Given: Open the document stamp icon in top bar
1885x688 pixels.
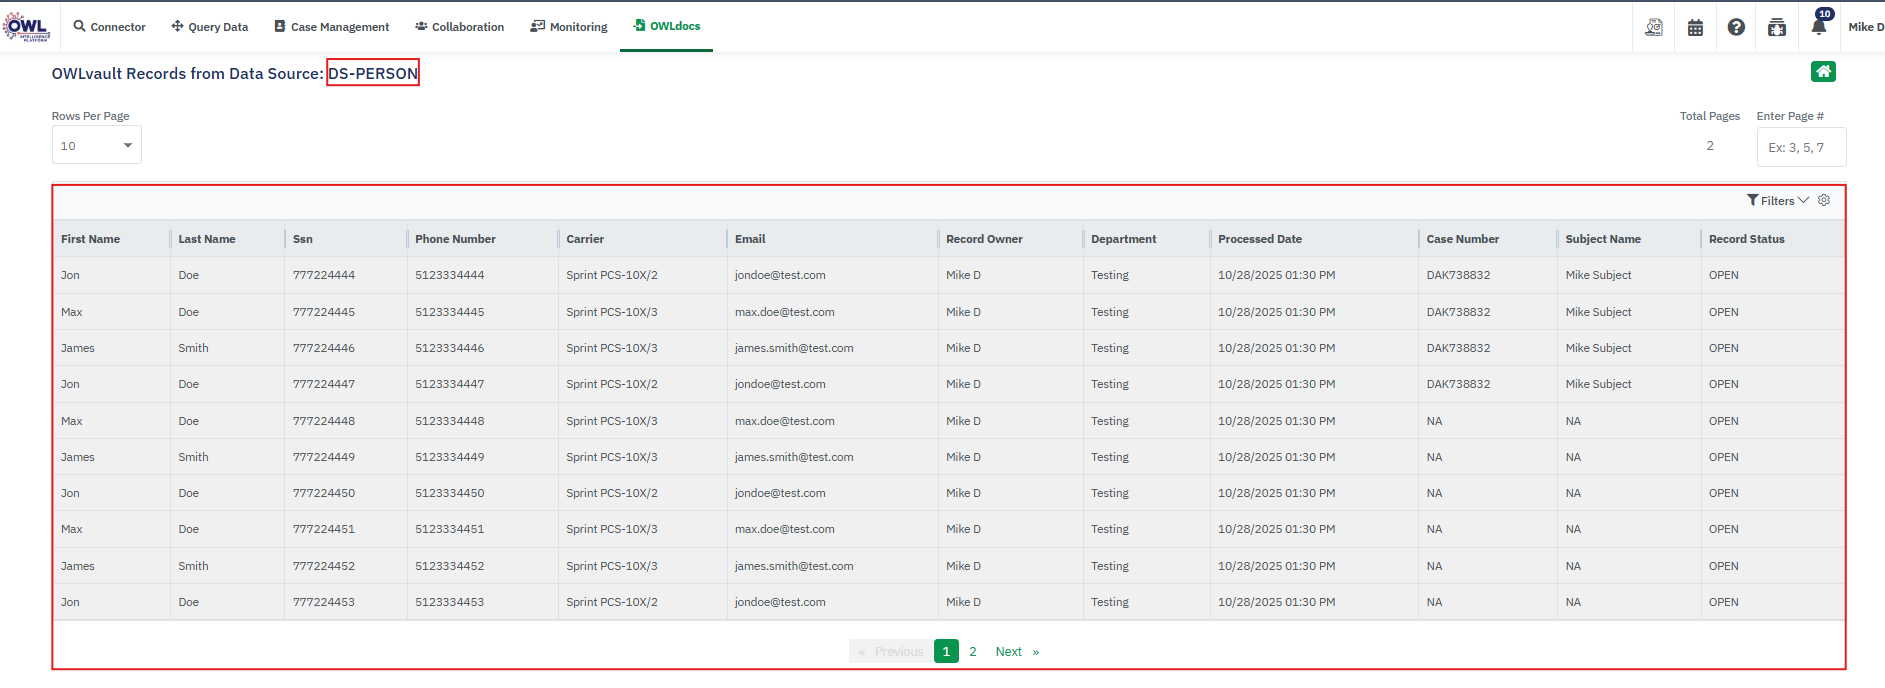Looking at the screenshot, I should click(x=1654, y=27).
